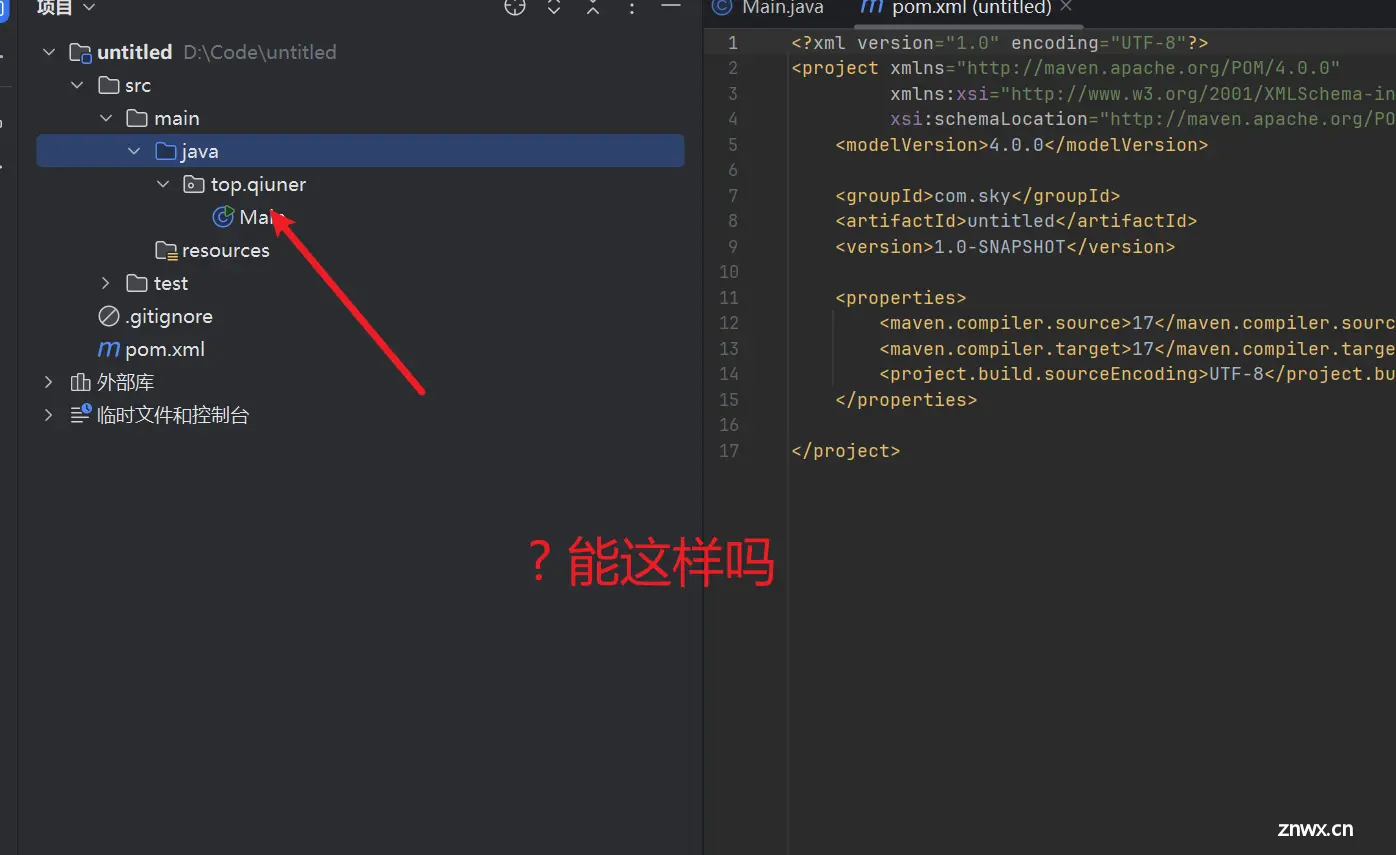Expand the 外部库 node
Image resolution: width=1396 pixels, height=855 pixels.
49,382
